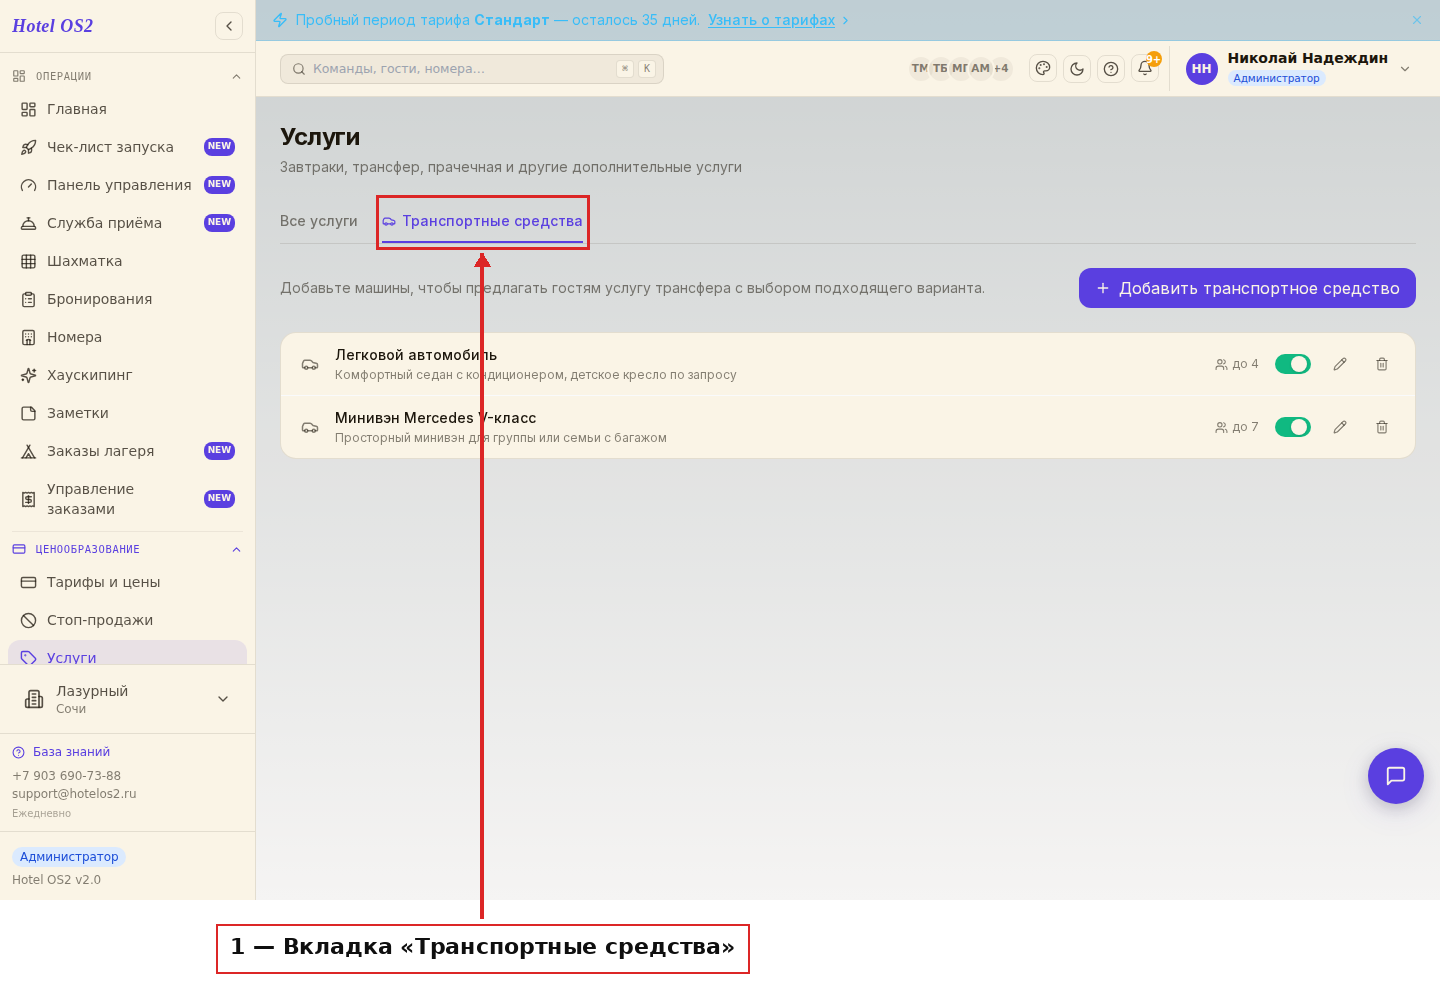The image size is (1440, 997).
Task: Focus the Команды, гости, номера search field
Action: (x=472, y=69)
